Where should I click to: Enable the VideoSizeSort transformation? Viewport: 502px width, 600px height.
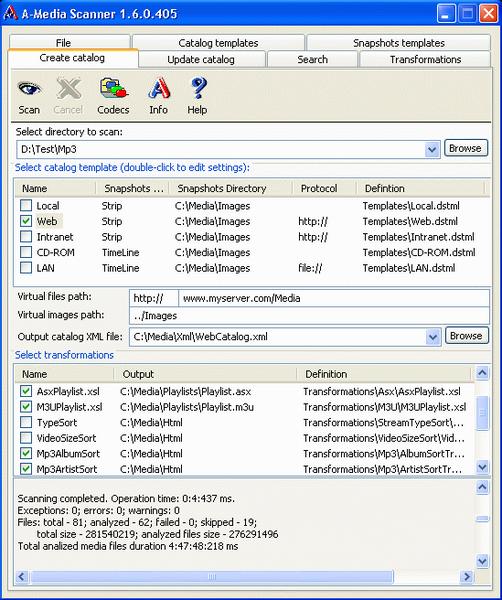coord(26,438)
